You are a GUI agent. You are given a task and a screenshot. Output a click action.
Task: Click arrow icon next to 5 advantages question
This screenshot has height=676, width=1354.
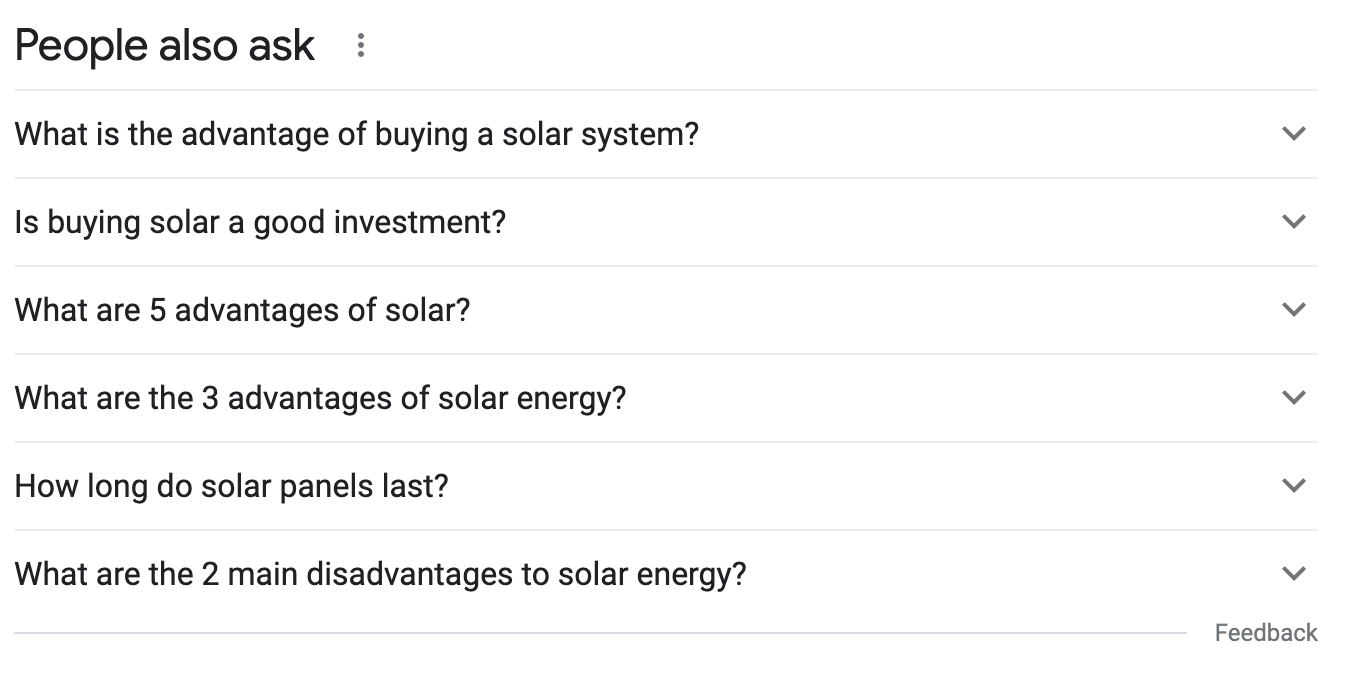click(x=1293, y=310)
